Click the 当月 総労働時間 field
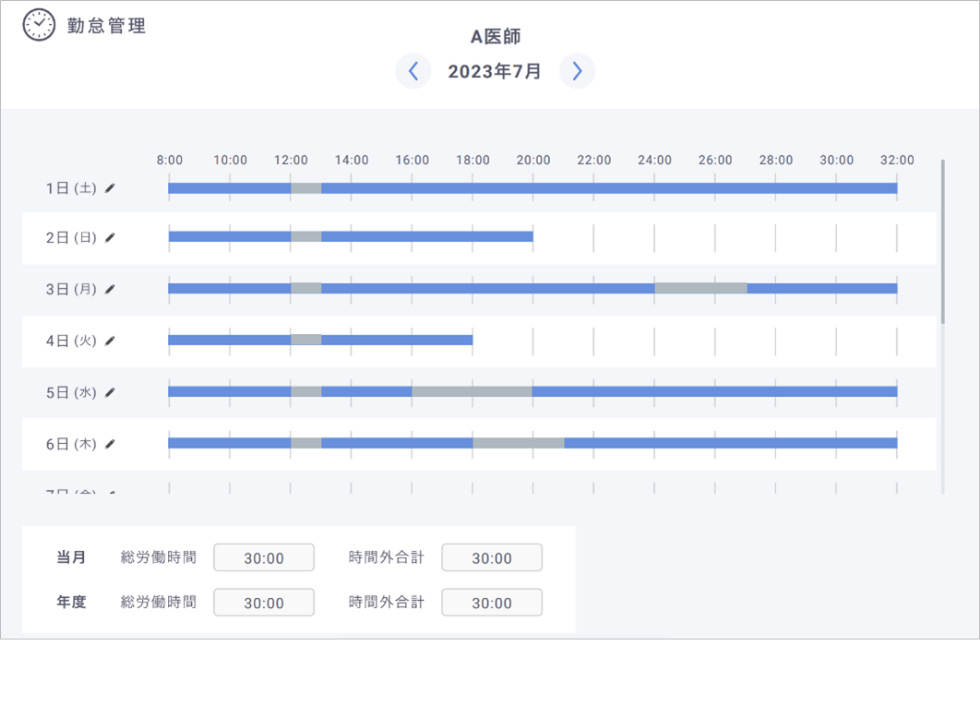 coord(264,558)
